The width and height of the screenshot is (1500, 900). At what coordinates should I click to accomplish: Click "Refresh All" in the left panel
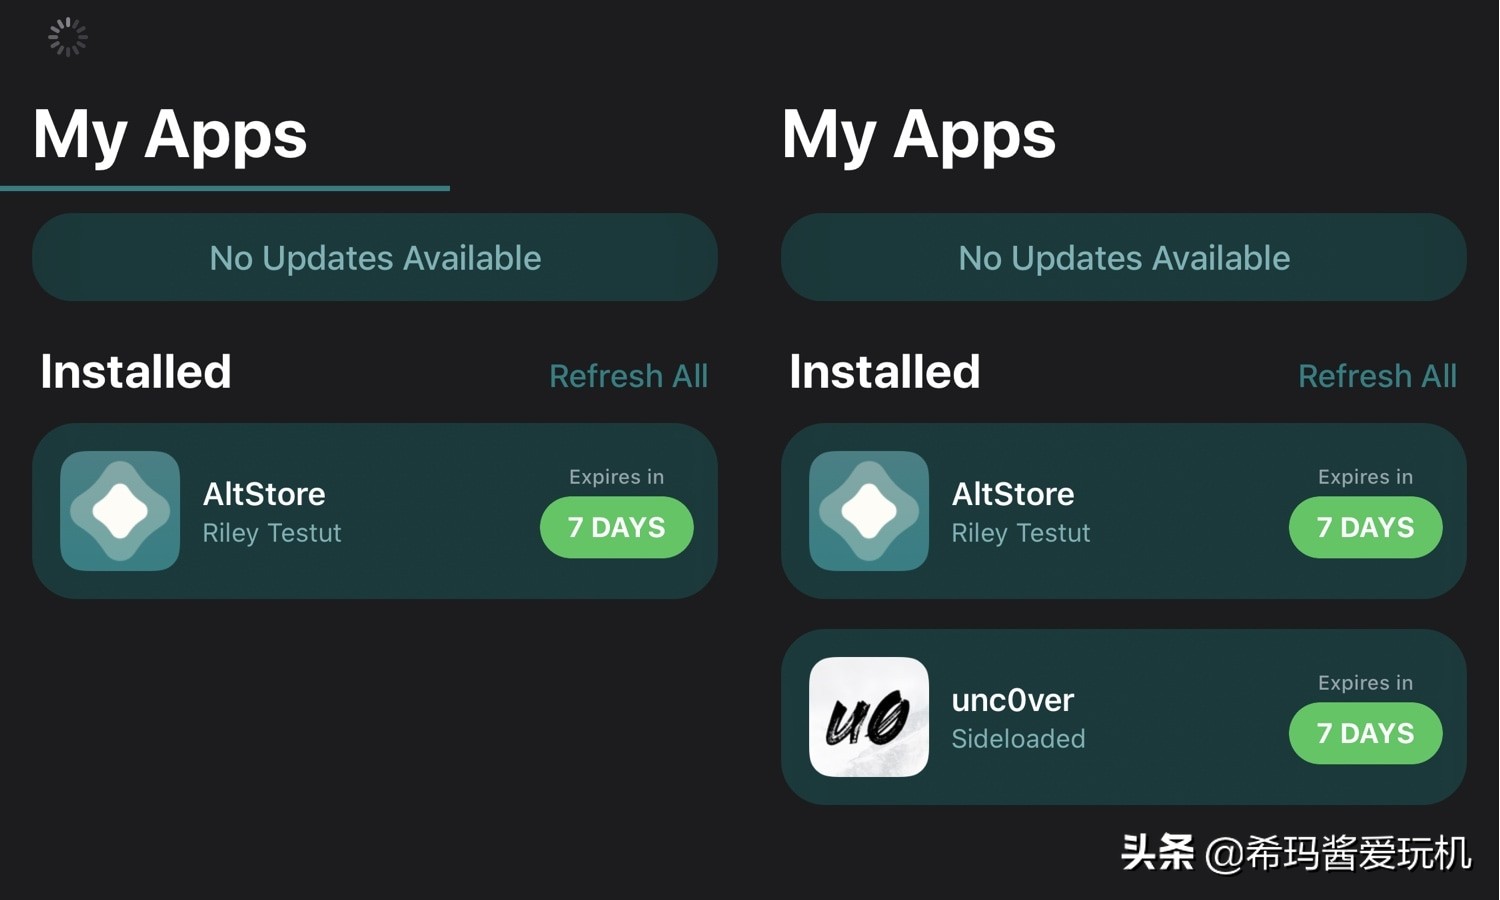(x=628, y=376)
